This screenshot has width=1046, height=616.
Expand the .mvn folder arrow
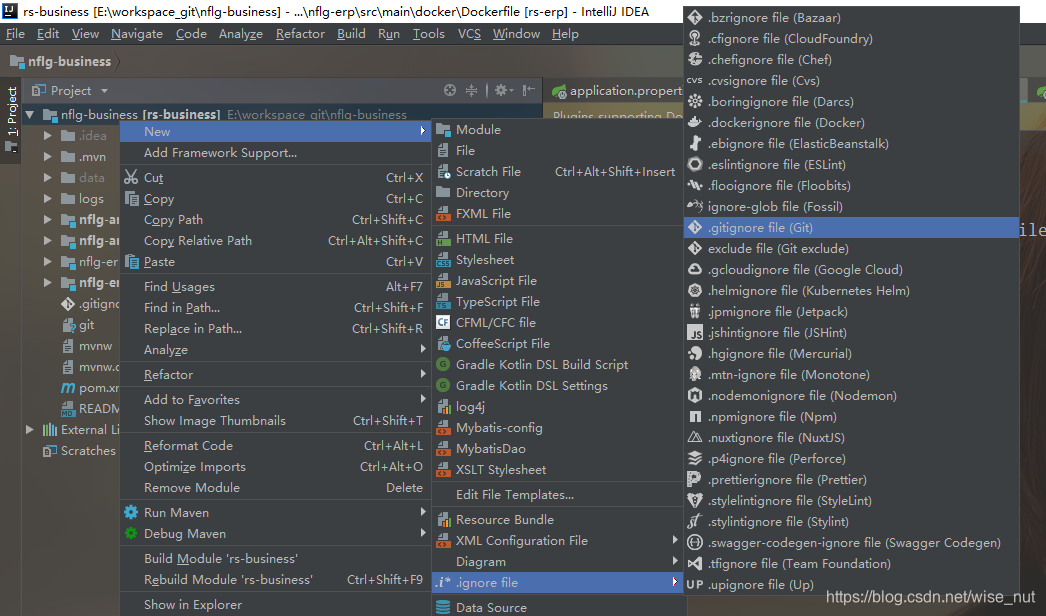coord(47,157)
